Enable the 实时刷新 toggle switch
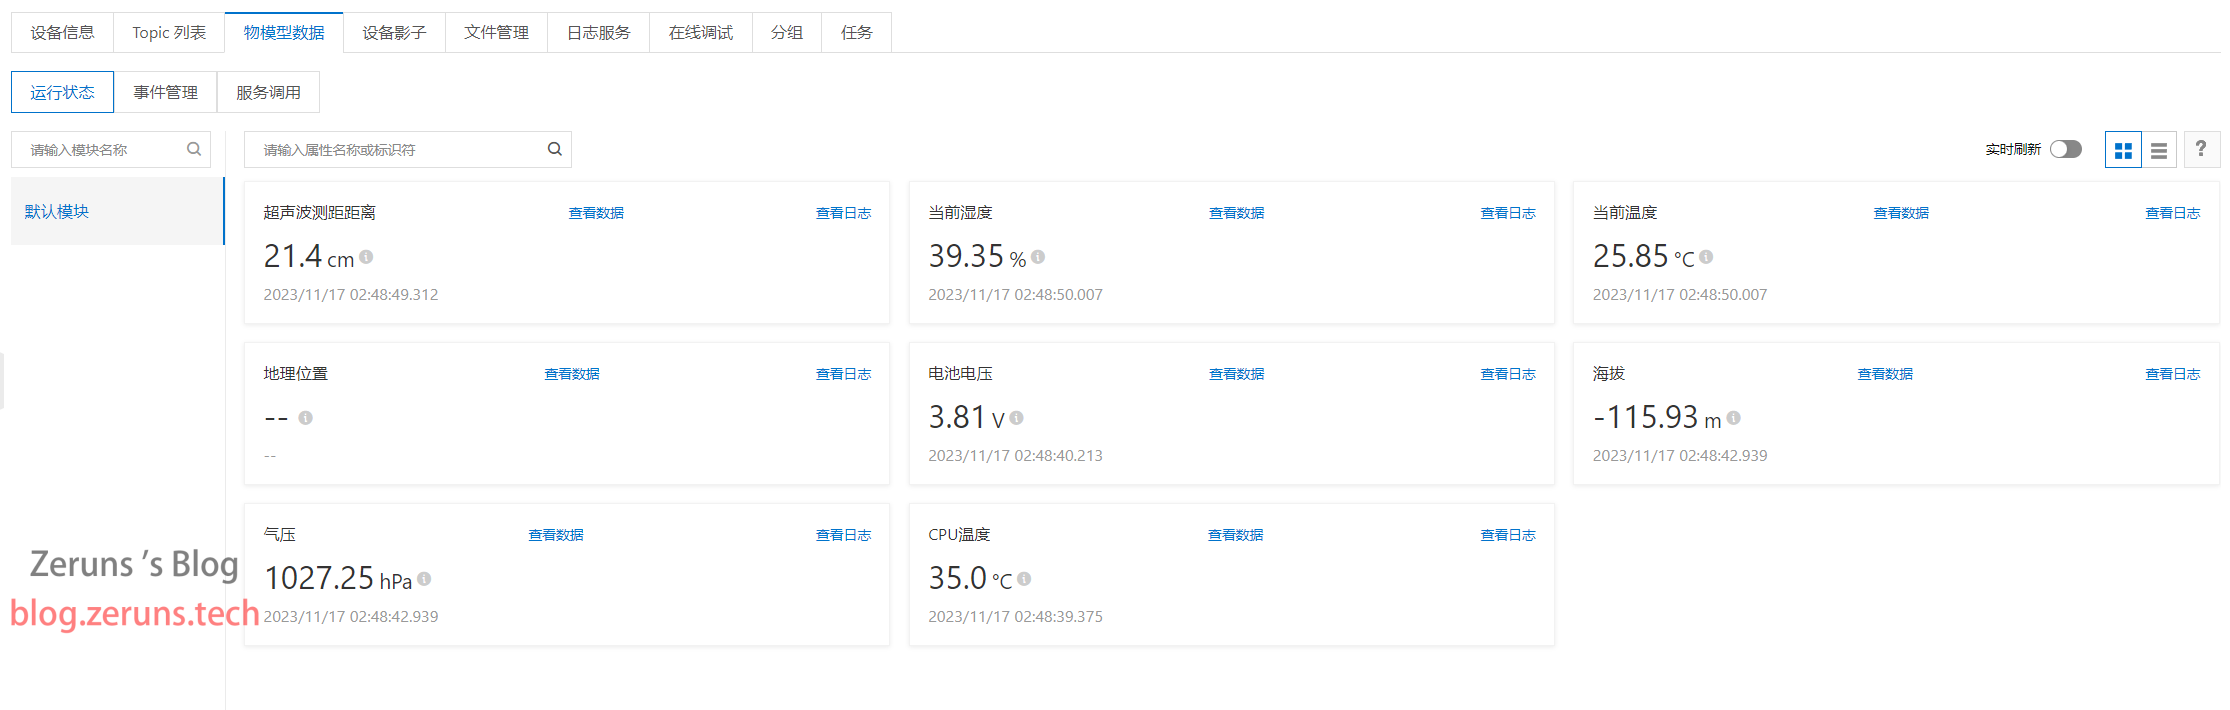 click(x=2065, y=149)
